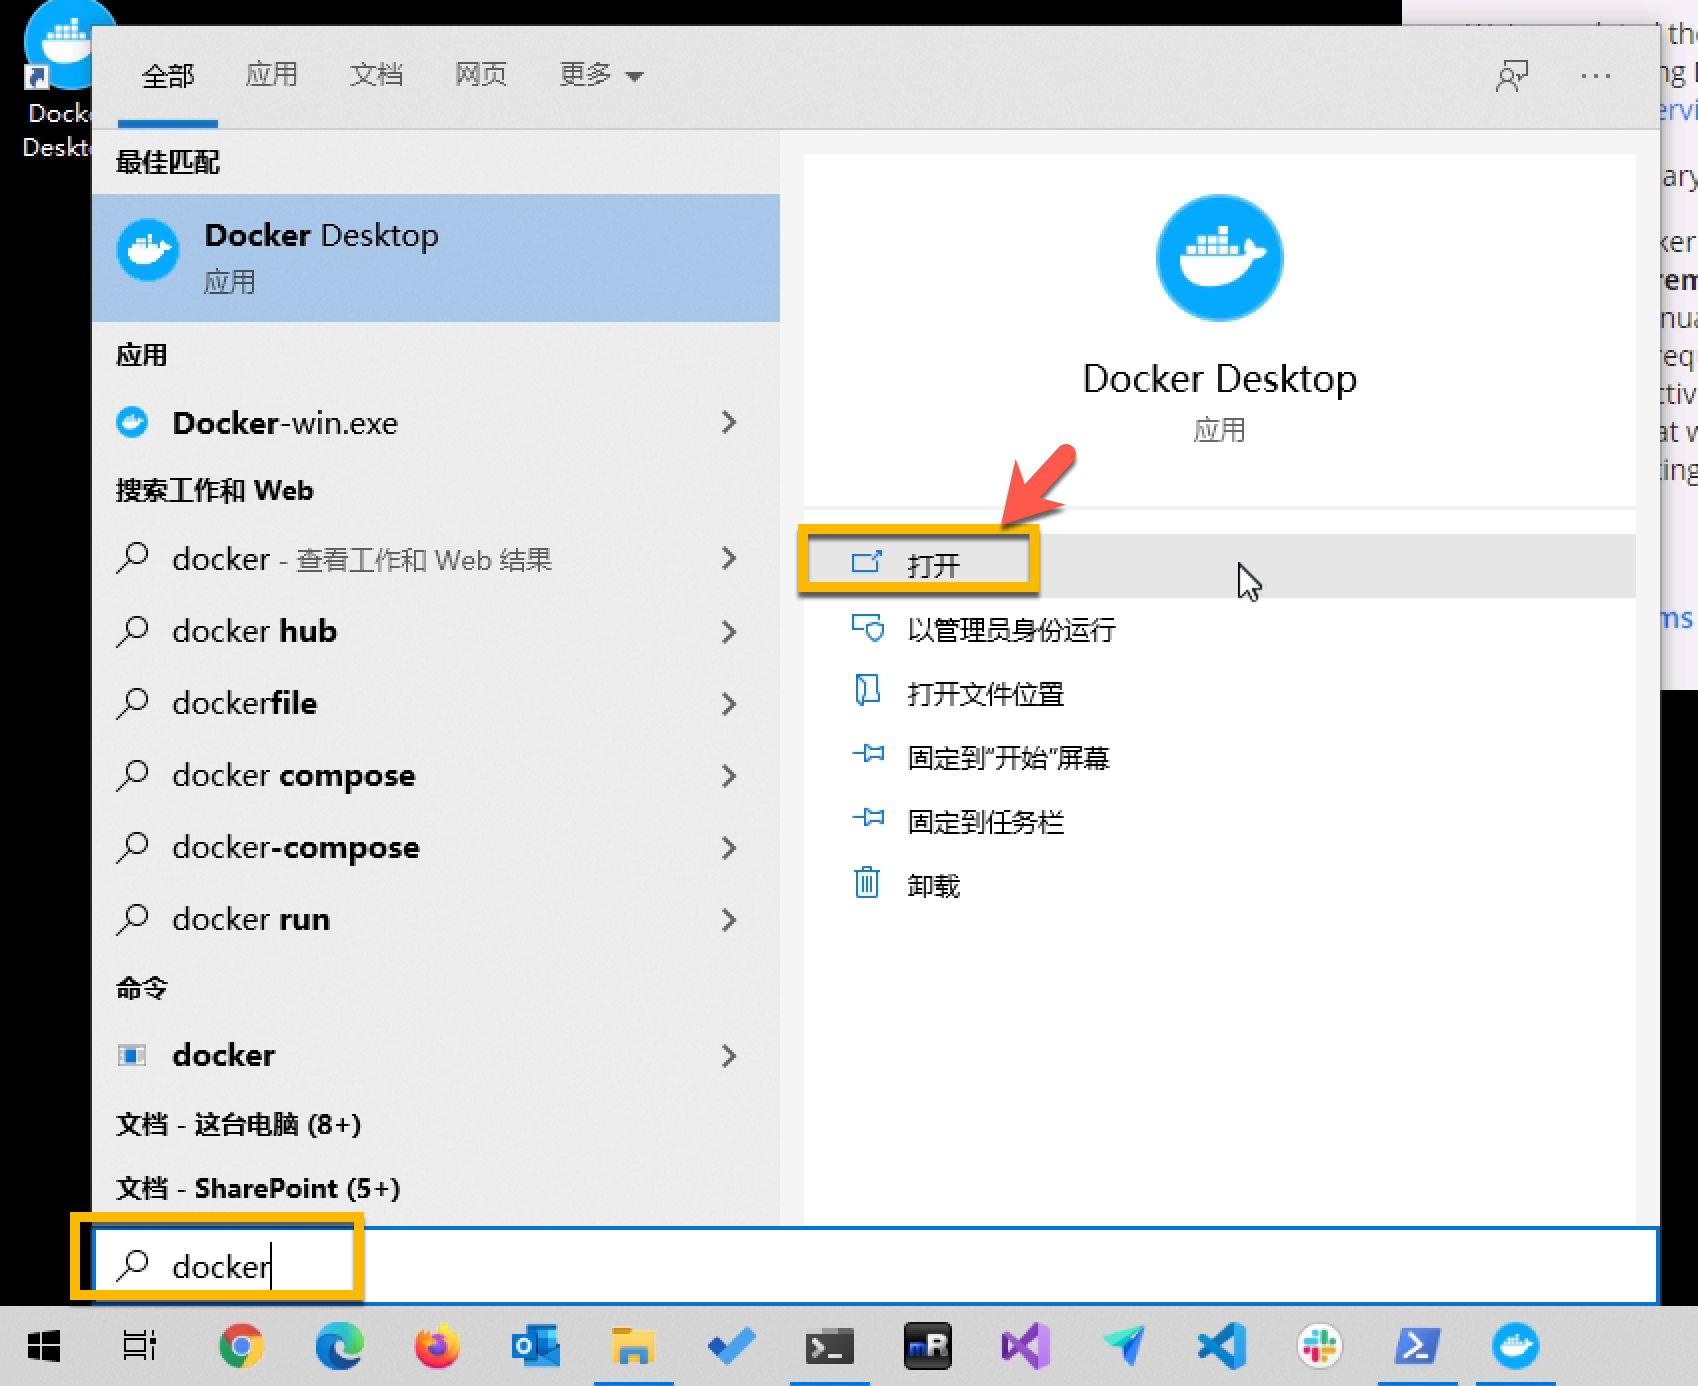Click Docker Desktop shortcut on the desktop

[x=58, y=82]
